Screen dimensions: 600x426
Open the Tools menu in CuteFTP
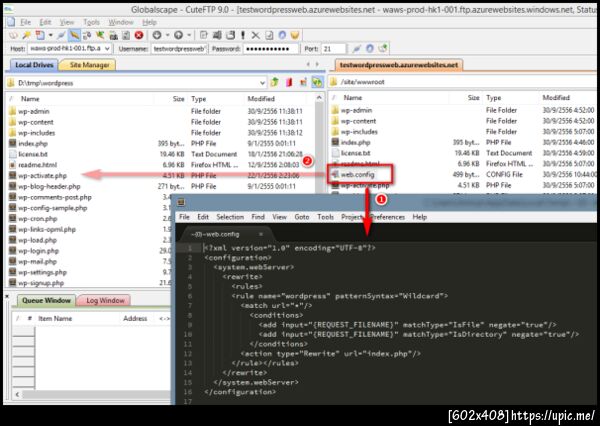[91, 22]
